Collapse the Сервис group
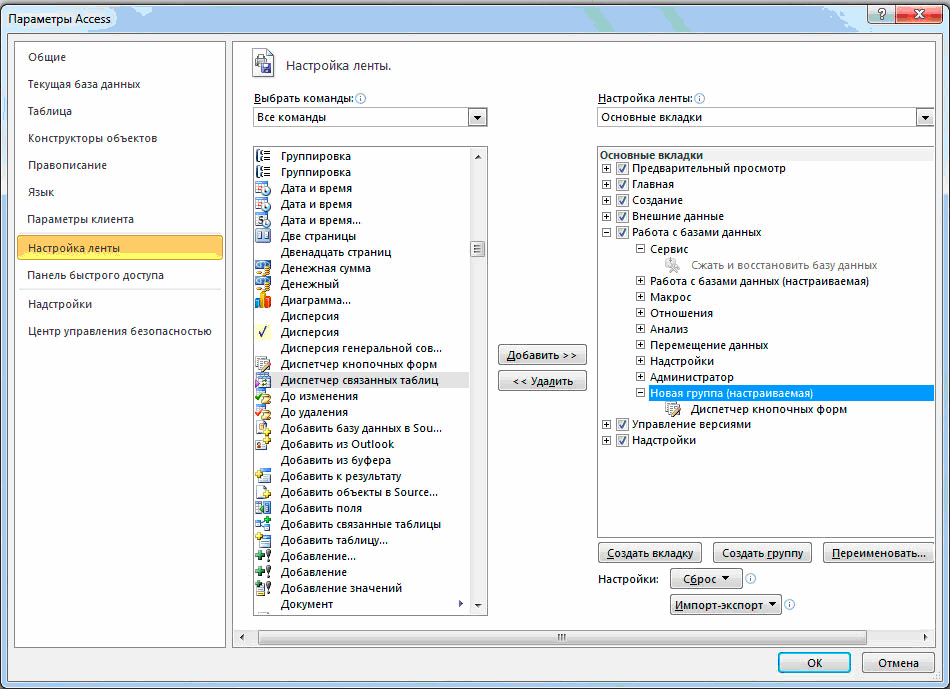This screenshot has height=689, width=950. pyautogui.click(x=640, y=248)
